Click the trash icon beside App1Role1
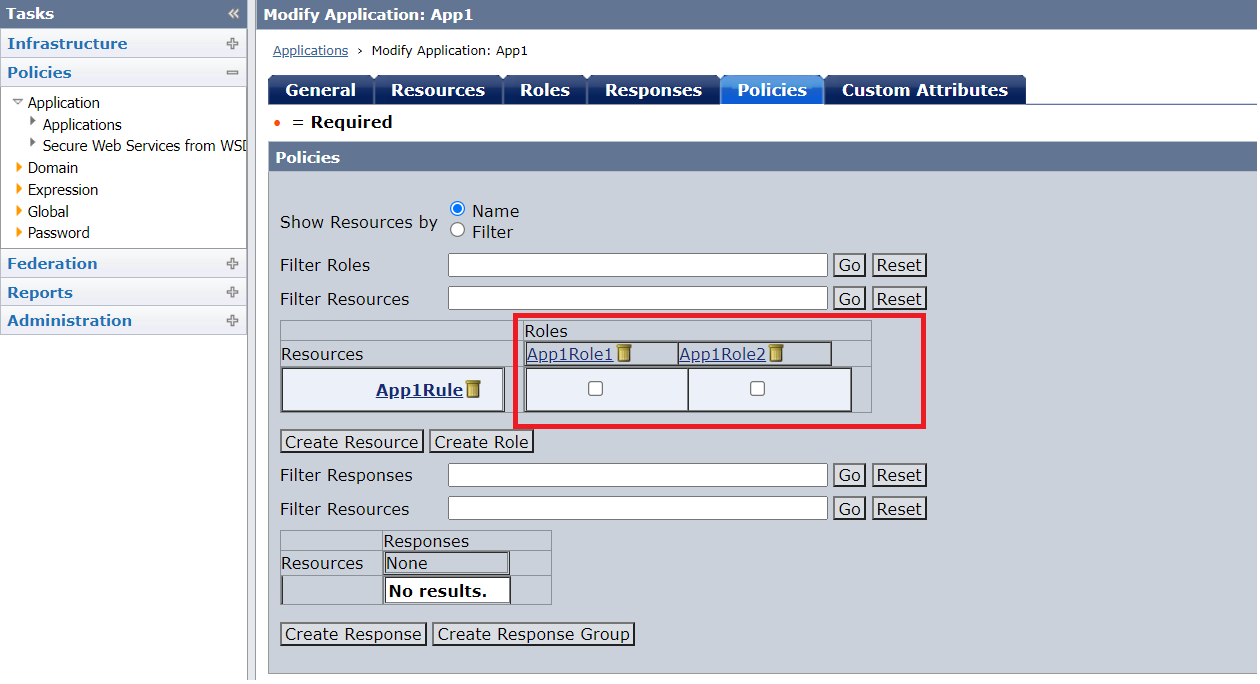 pyautogui.click(x=624, y=353)
